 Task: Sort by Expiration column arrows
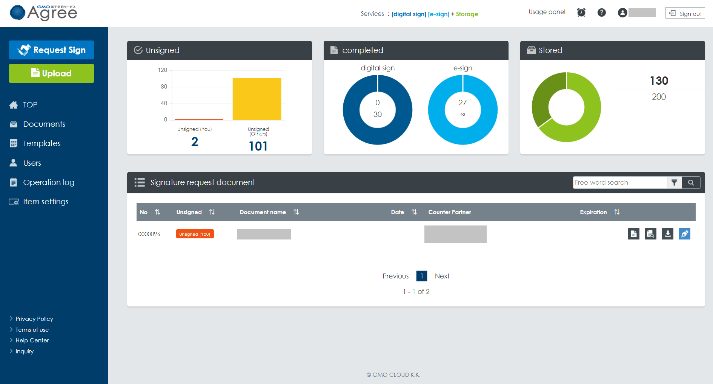(617, 212)
